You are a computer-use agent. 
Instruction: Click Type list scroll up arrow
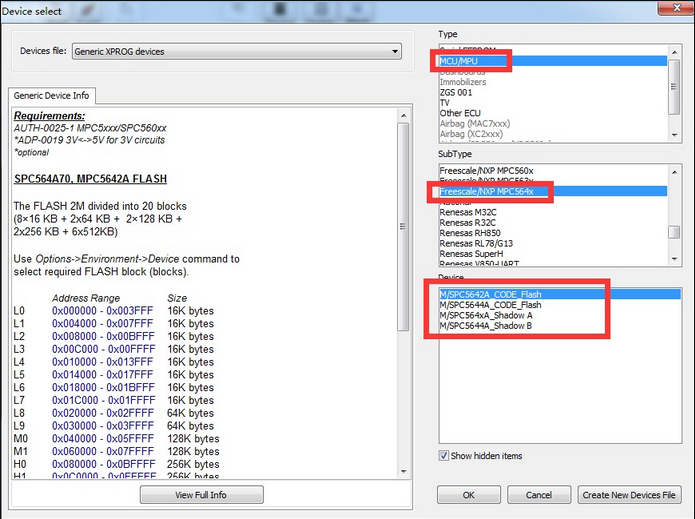pos(674,52)
